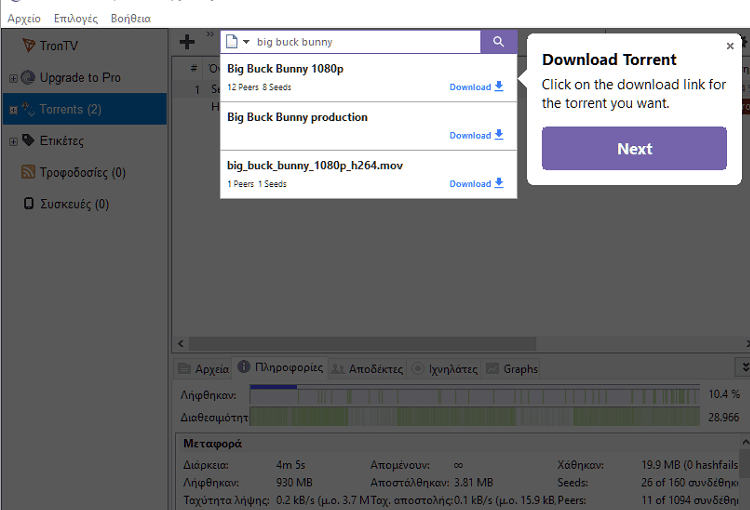Open the search provider dropdown arrow
This screenshot has height=510, width=750.
[x=246, y=42]
